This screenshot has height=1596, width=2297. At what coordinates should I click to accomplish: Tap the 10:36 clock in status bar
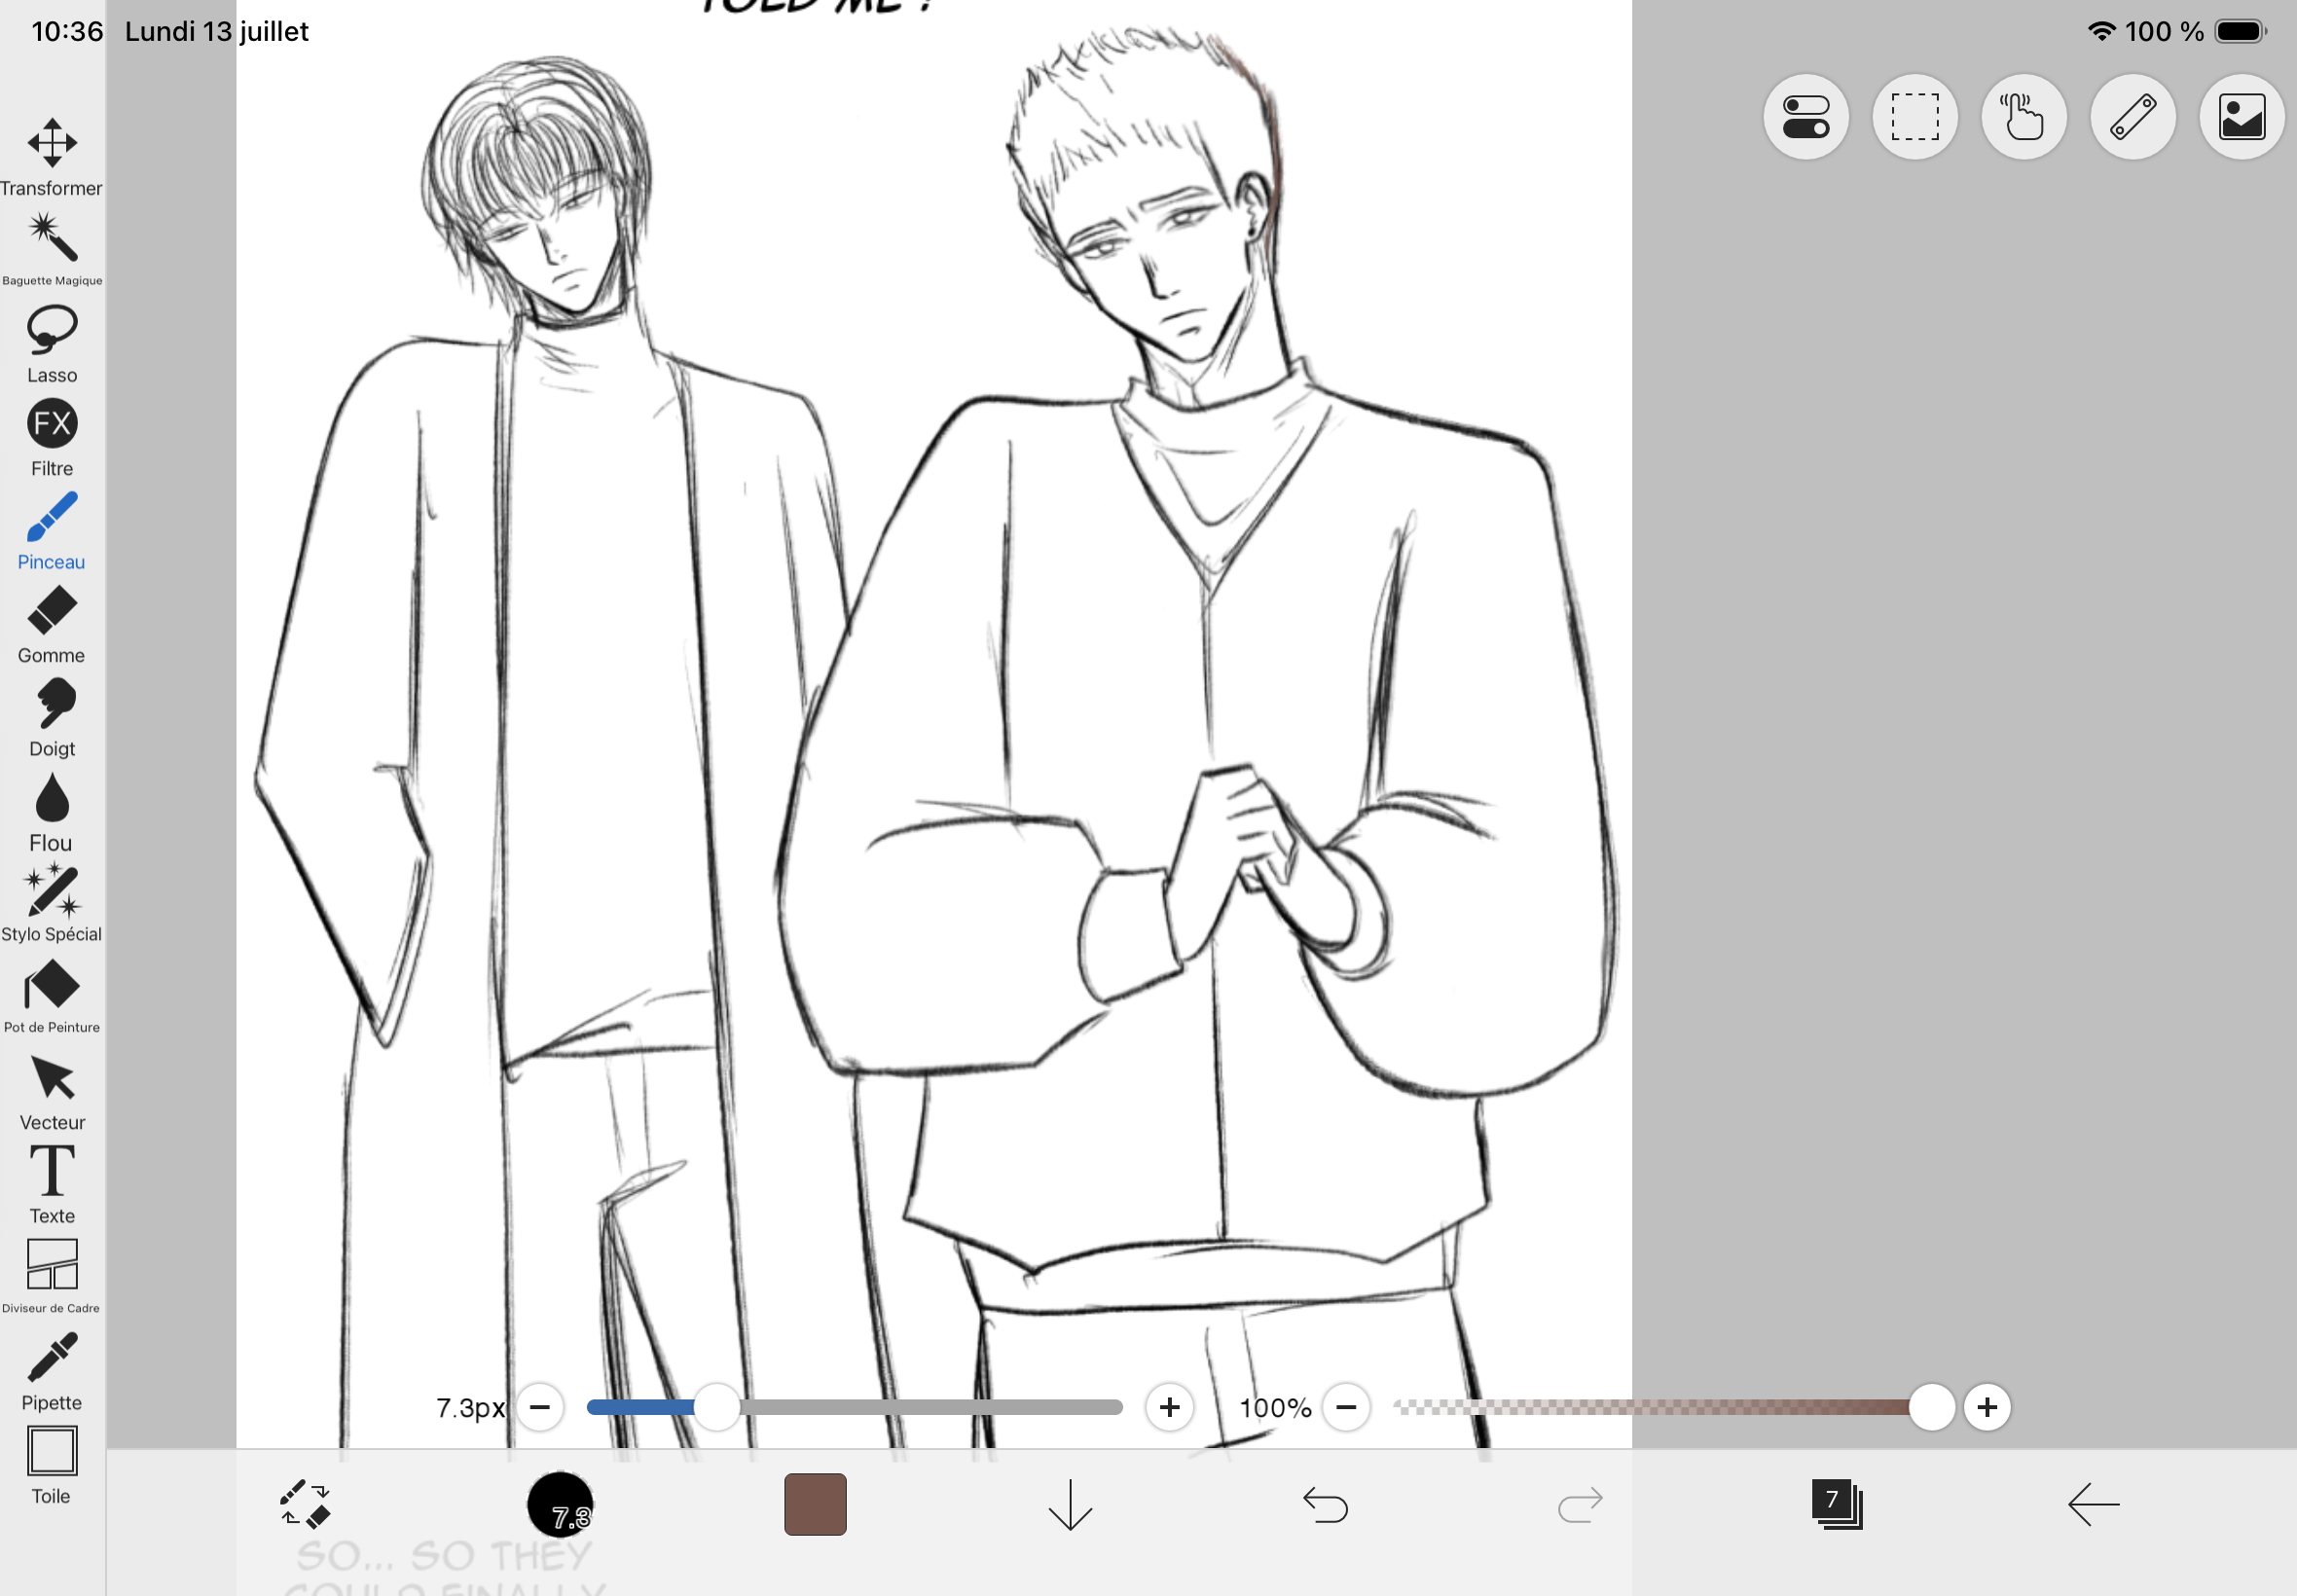67,31
